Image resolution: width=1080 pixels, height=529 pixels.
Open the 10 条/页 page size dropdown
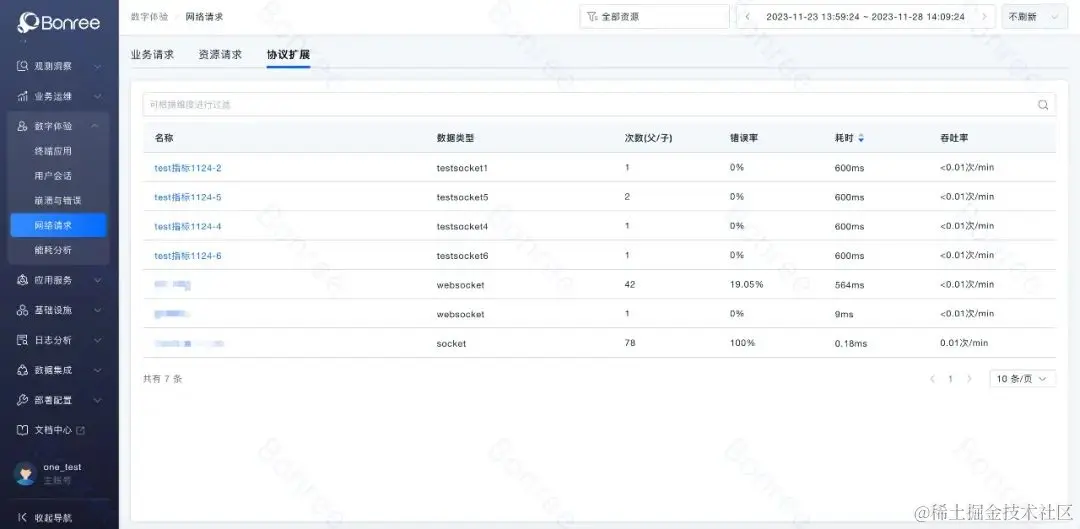(1022, 379)
